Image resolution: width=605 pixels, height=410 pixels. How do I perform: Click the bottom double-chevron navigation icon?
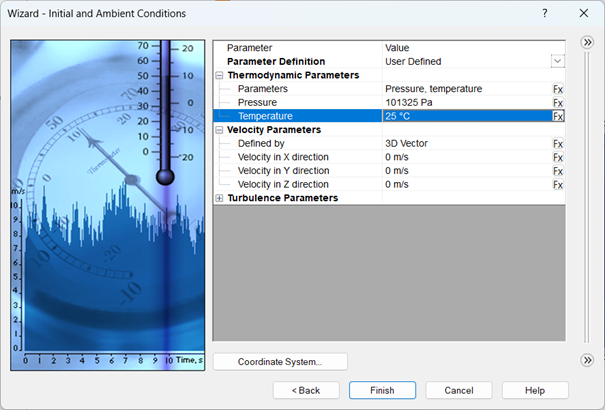(x=587, y=360)
